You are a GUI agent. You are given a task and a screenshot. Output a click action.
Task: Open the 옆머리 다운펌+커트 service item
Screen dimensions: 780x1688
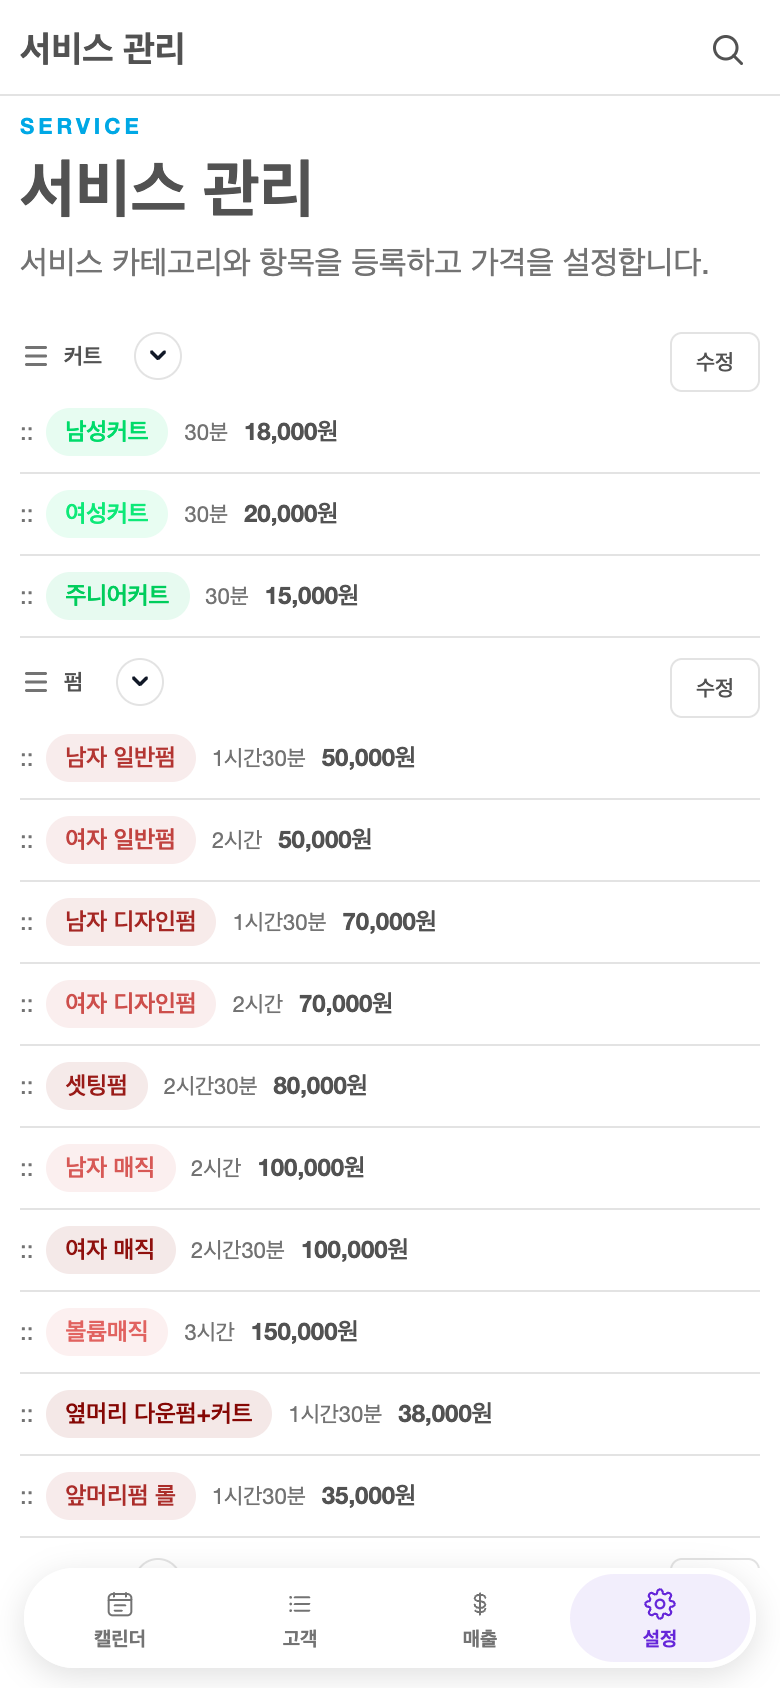[159, 1414]
